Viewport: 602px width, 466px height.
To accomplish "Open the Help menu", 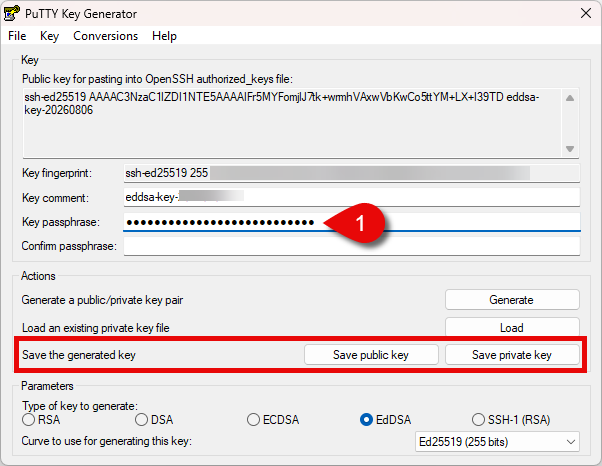I will (x=164, y=36).
